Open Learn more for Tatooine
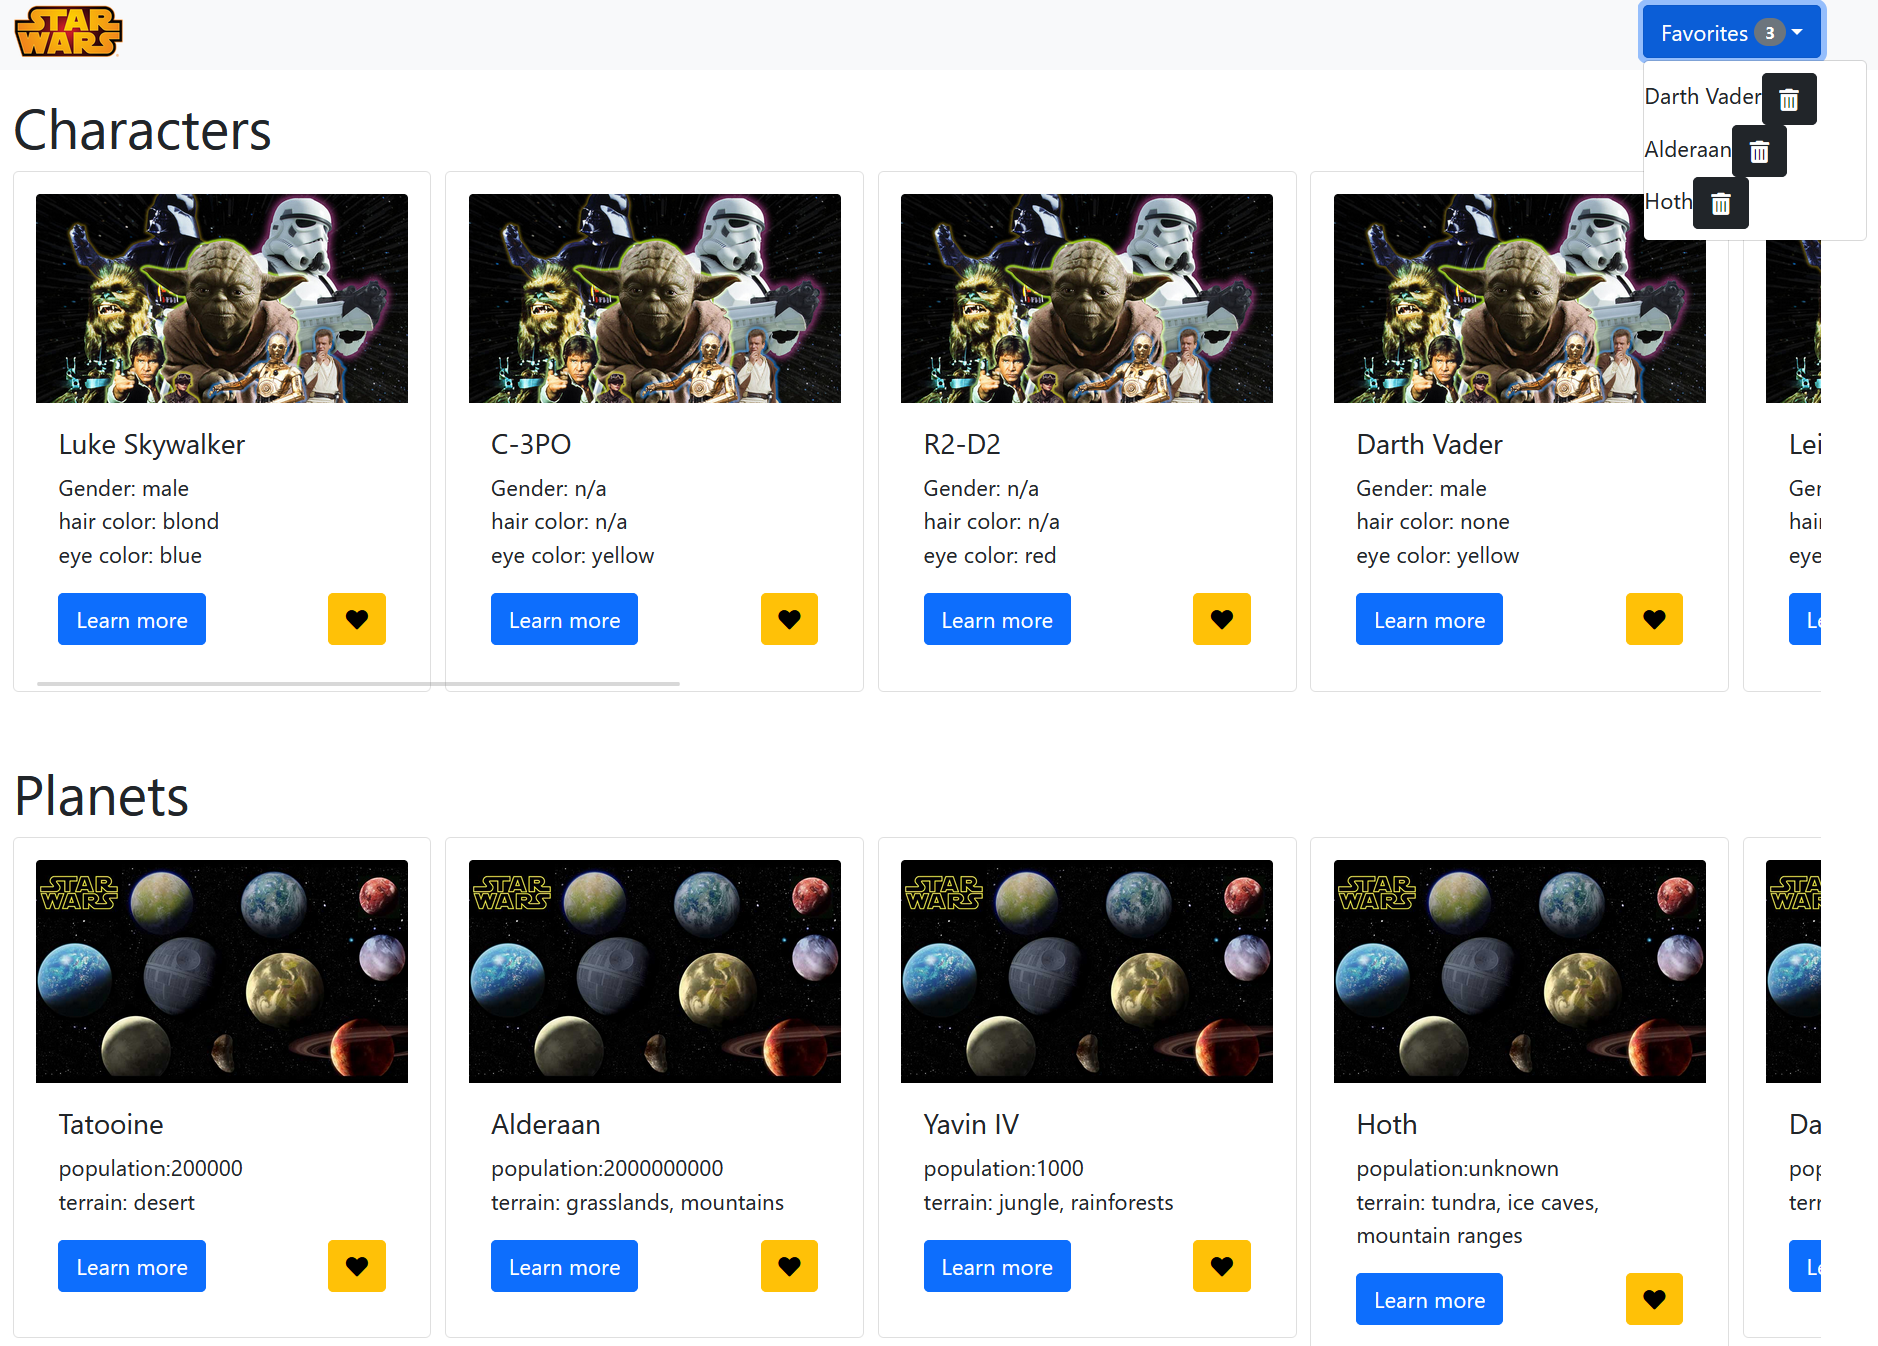The image size is (1878, 1346). (x=132, y=1266)
